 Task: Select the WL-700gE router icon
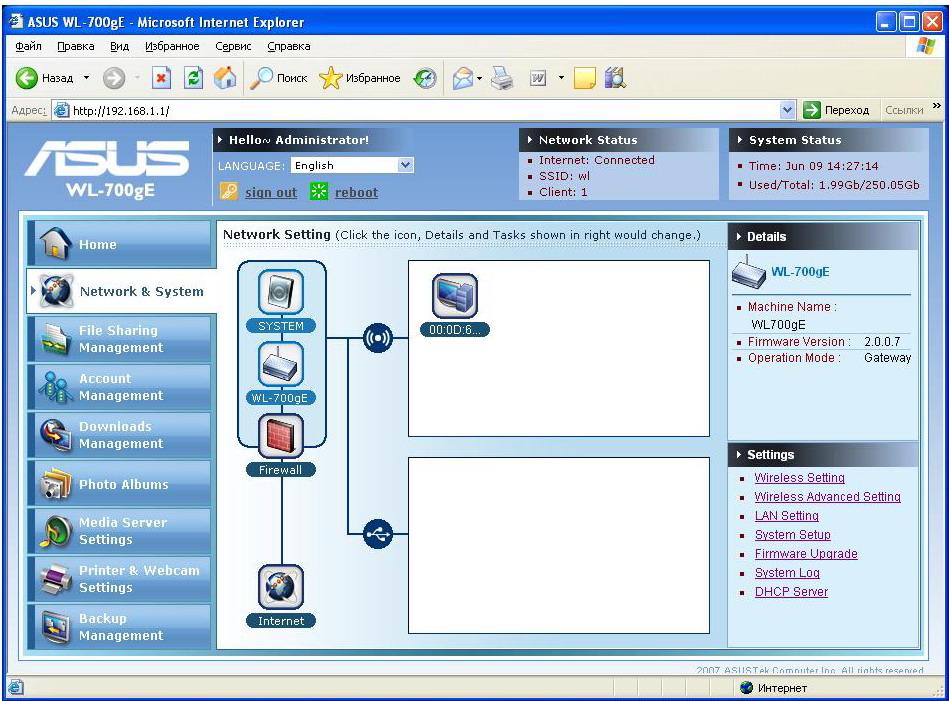[x=281, y=364]
